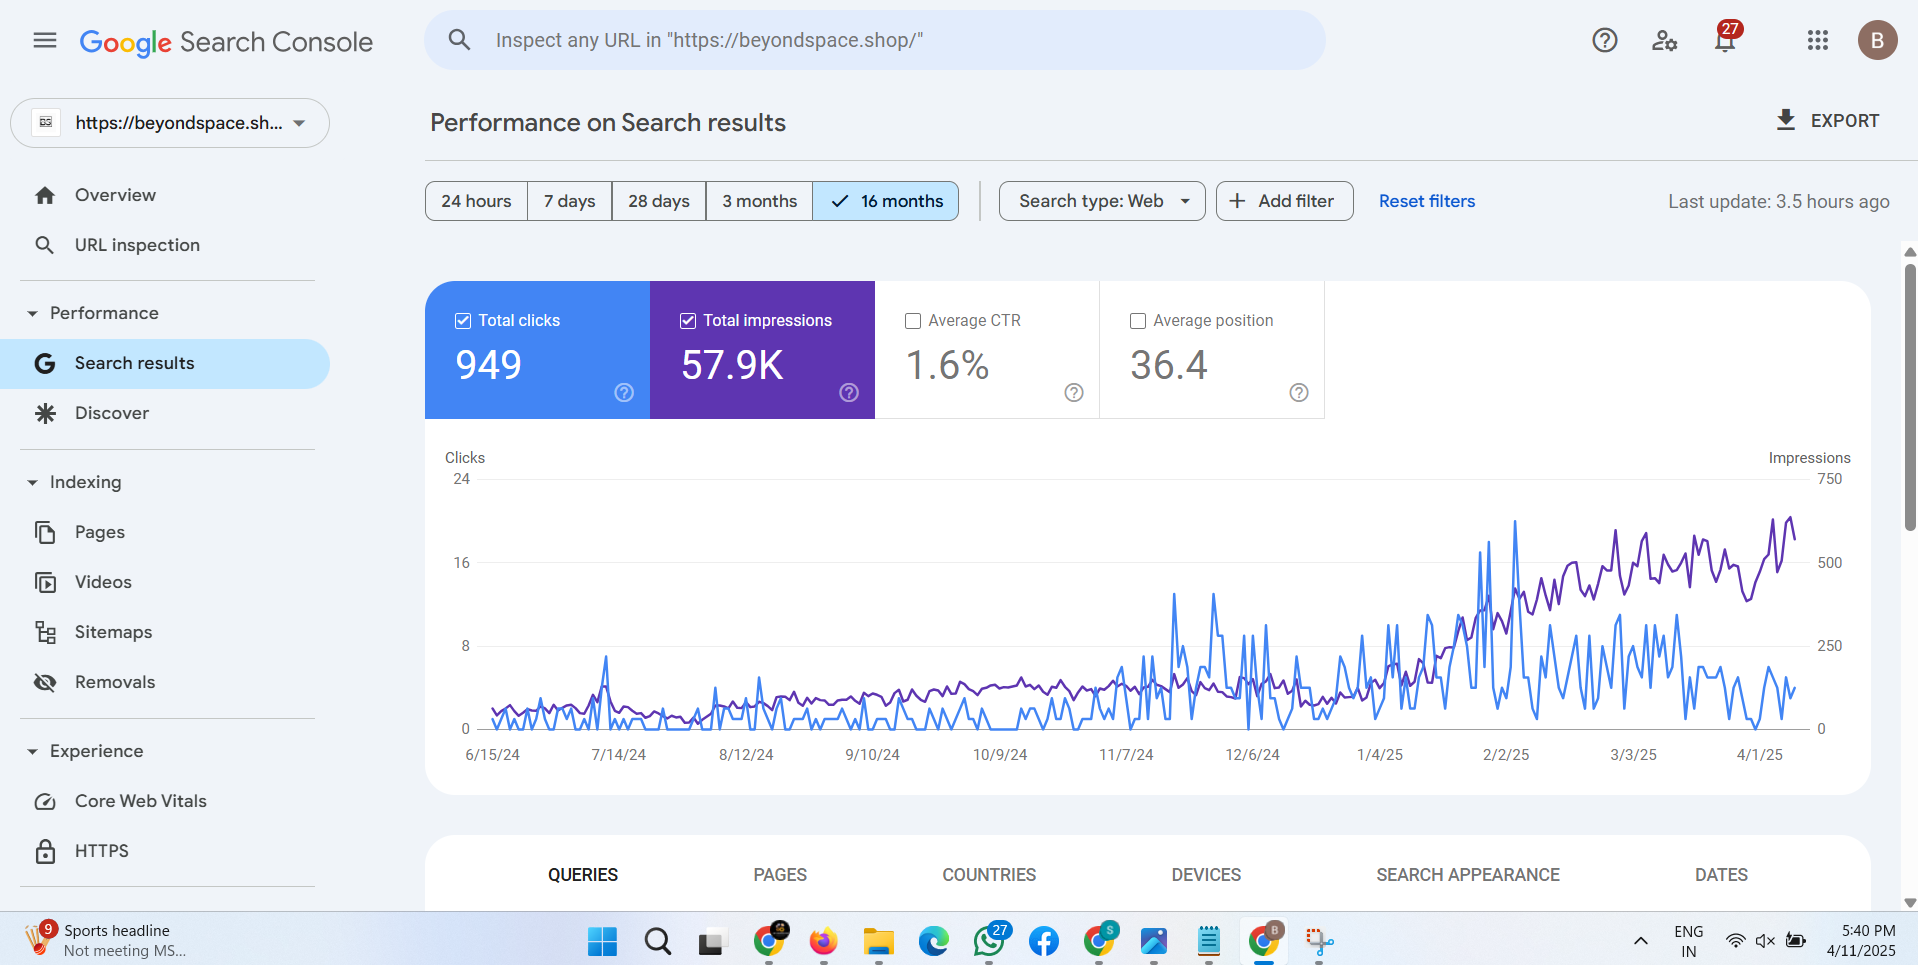Click the Average position help icon
1918x965 pixels.
pyautogui.click(x=1299, y=393)
